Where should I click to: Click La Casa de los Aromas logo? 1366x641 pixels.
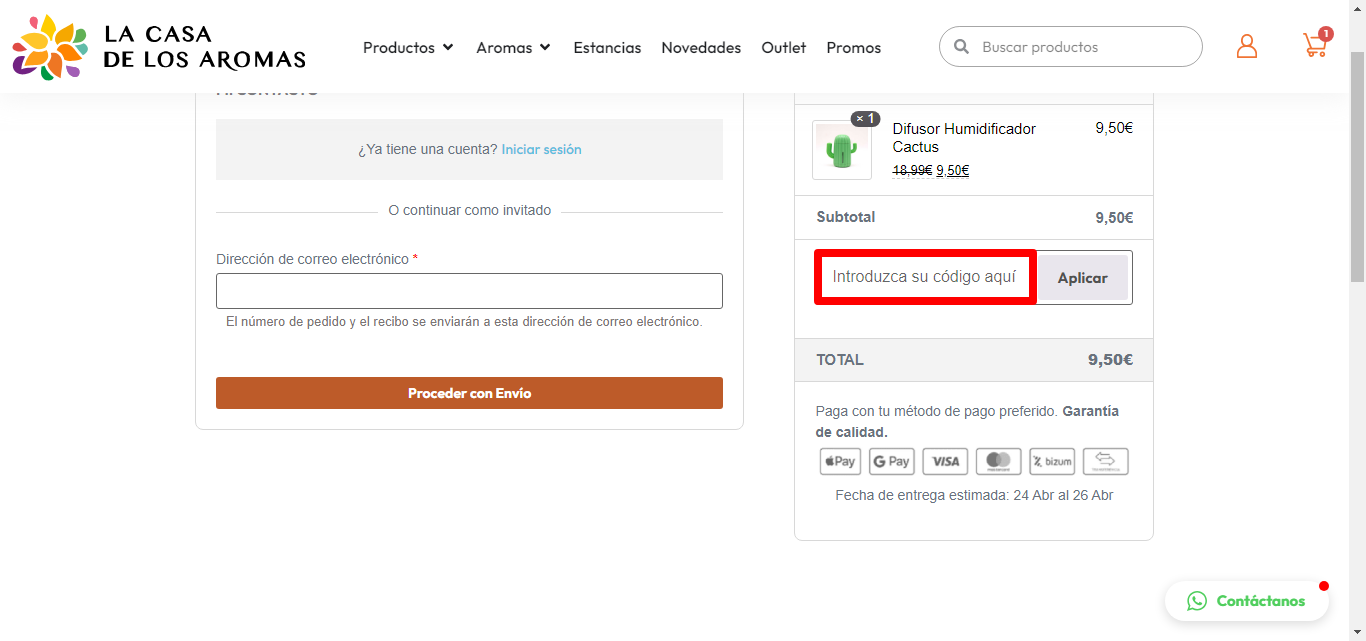(x=159, y=47)
